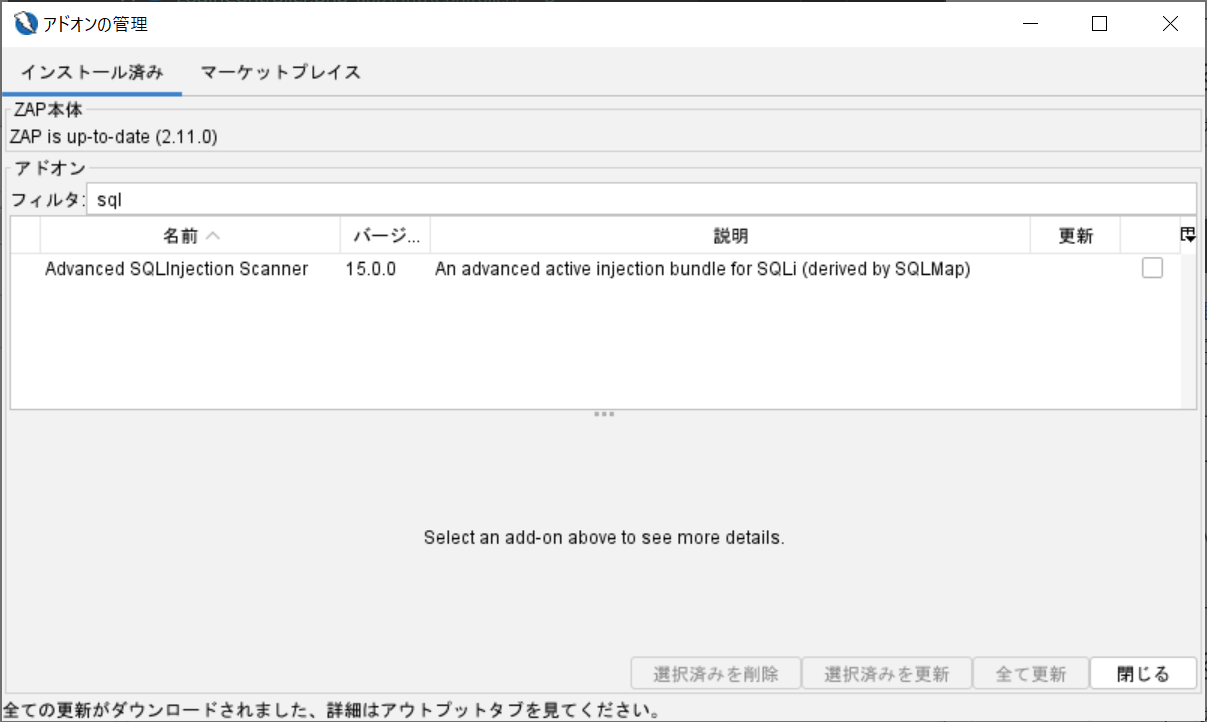Viewport: 1207px width, 722px height.
Task: Focus the フィルタ input containing sql
Action: [x=641, y=199]
